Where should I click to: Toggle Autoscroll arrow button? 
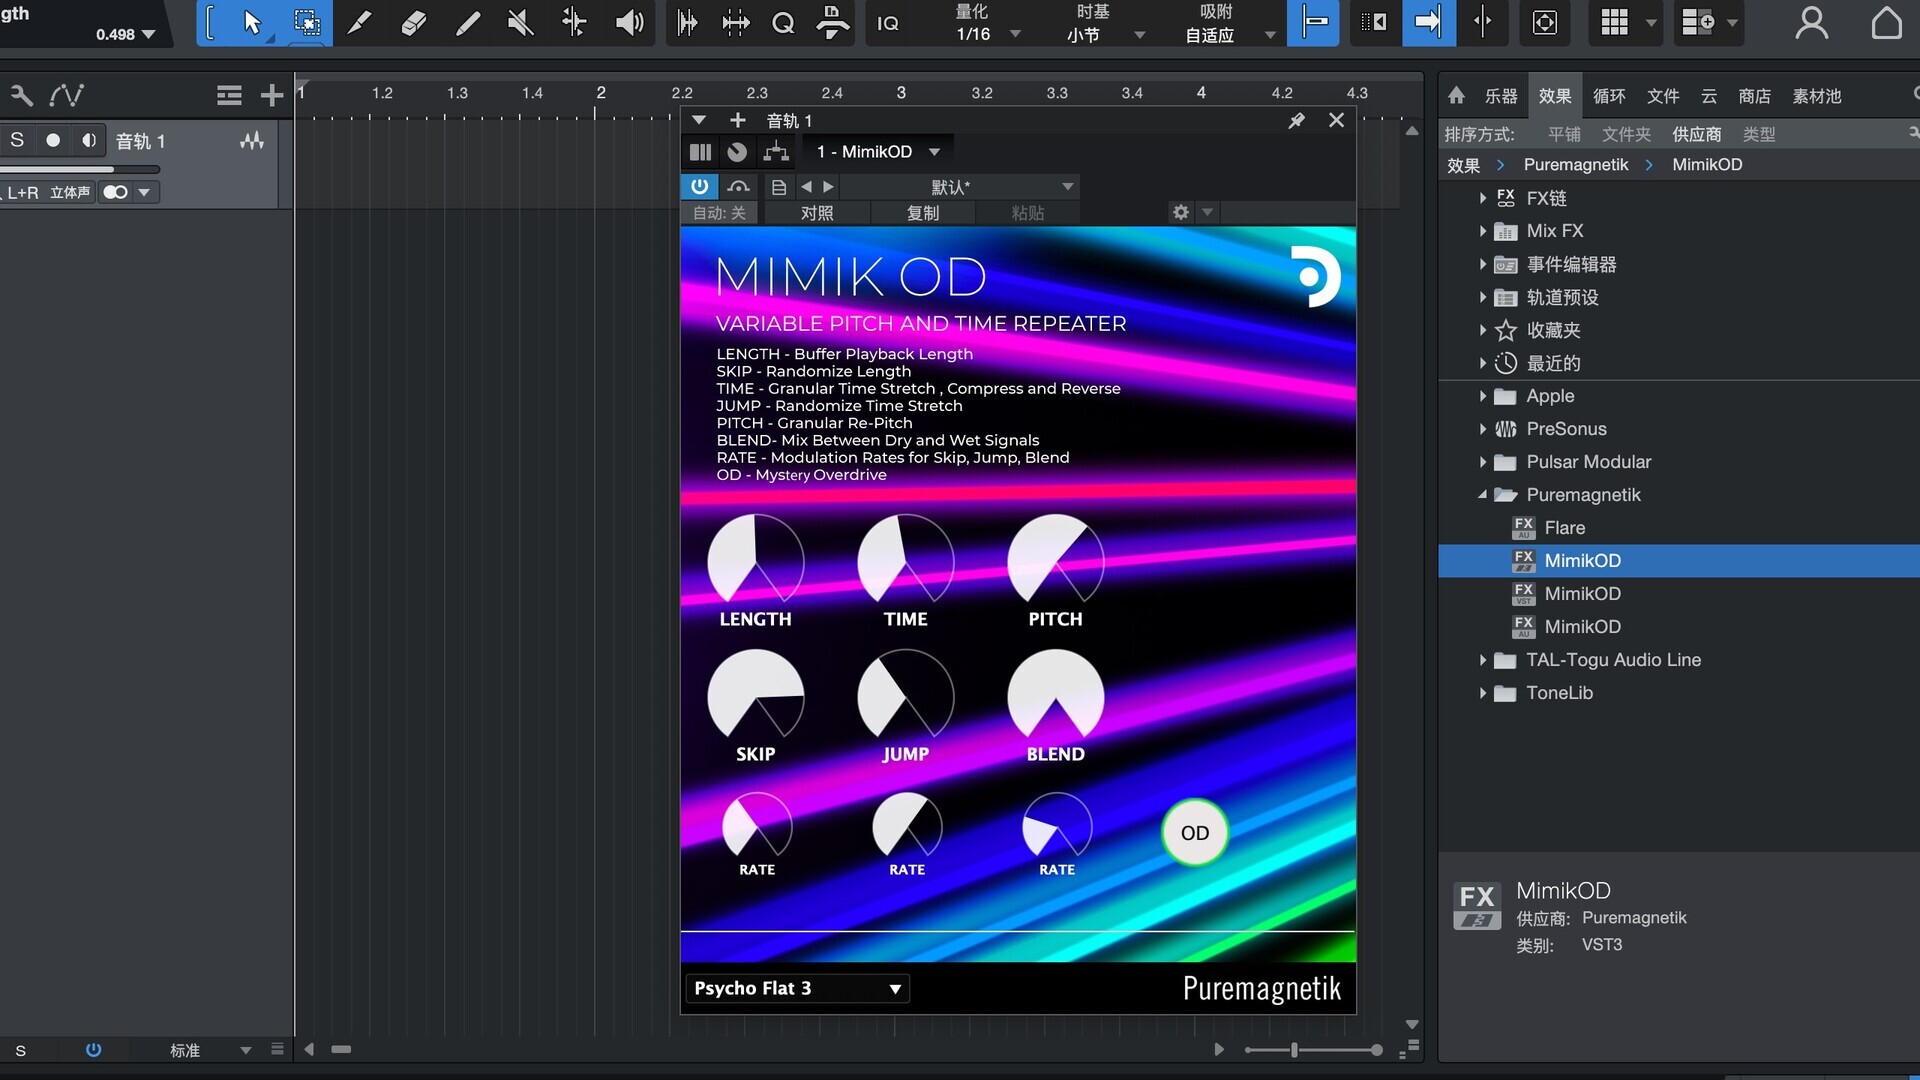tap(1428, 22)
